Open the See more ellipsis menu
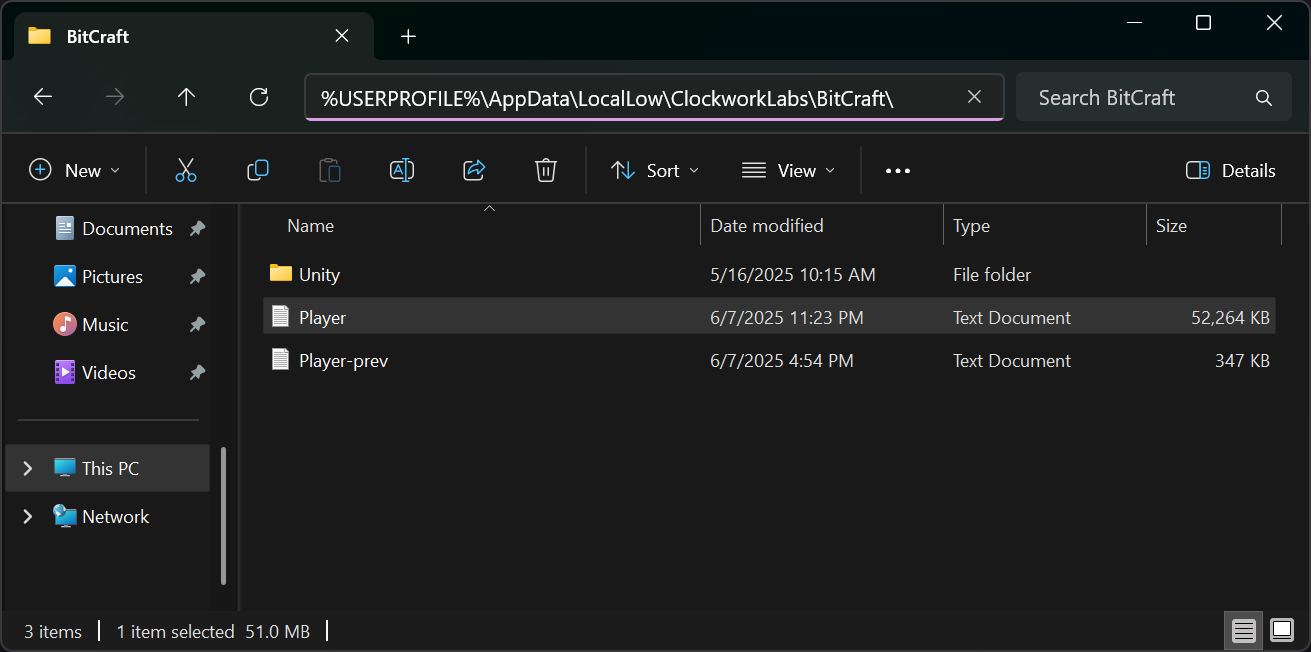The image size is (1311, 652). [x=898, y=171]
